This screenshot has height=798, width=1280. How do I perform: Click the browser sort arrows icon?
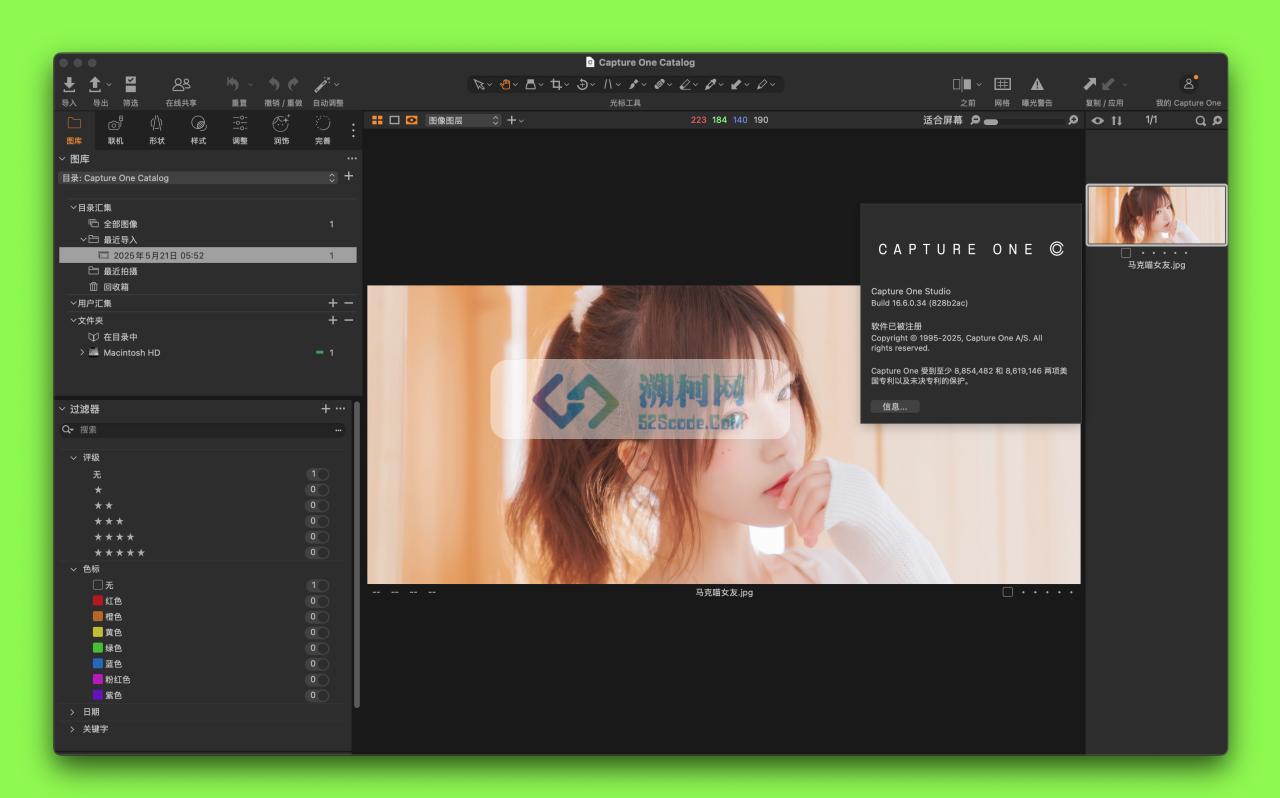tap(1117, 121)
